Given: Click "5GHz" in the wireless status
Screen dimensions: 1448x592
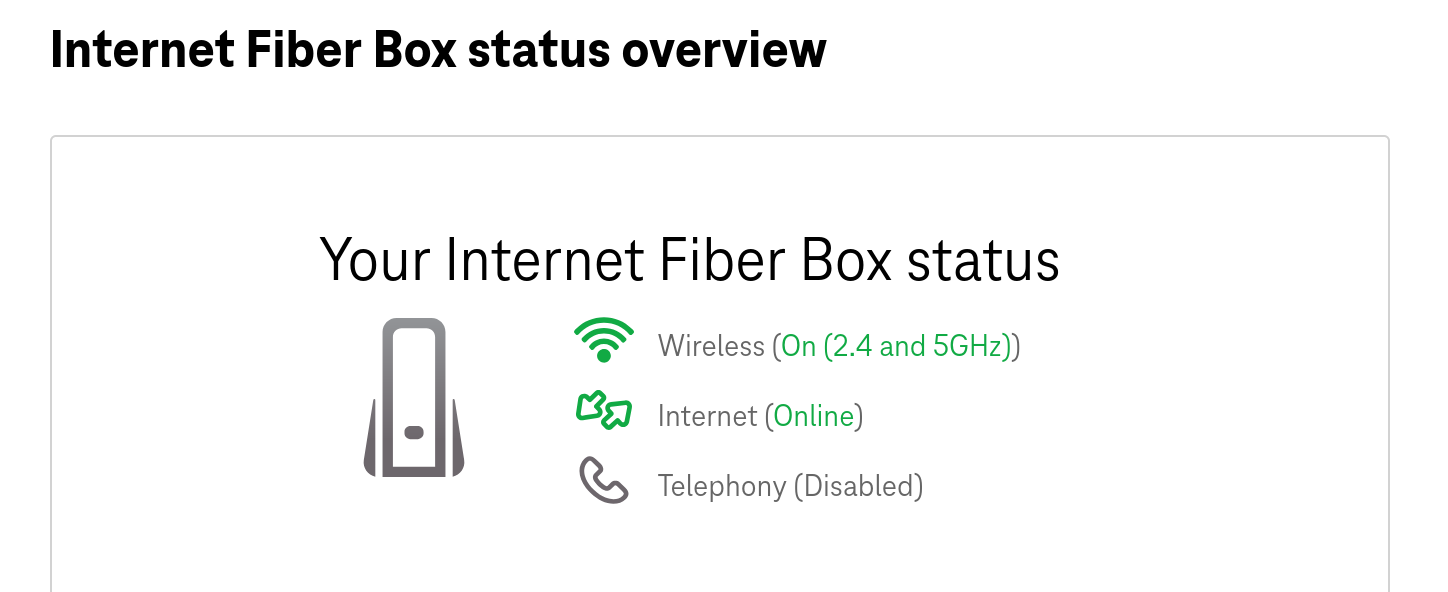Looking at the screenshot, I should pos(972,346).
